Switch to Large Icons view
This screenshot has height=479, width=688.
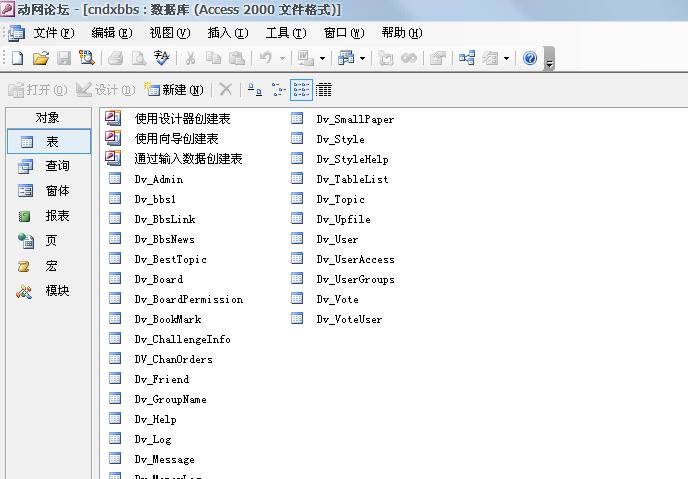(x=255, y=90)
